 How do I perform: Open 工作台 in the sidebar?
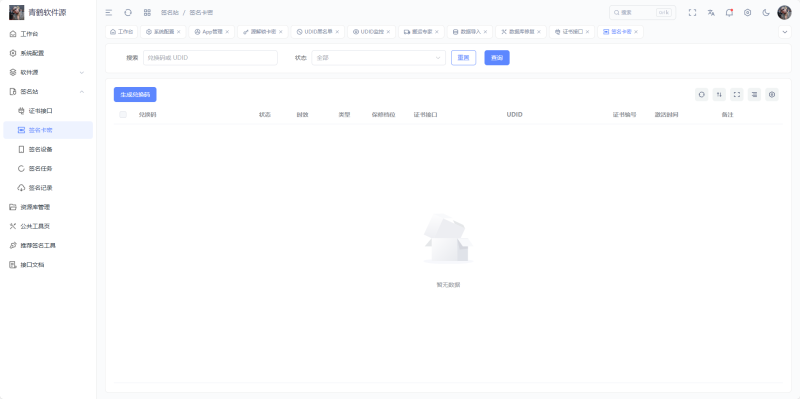point(48,34)
